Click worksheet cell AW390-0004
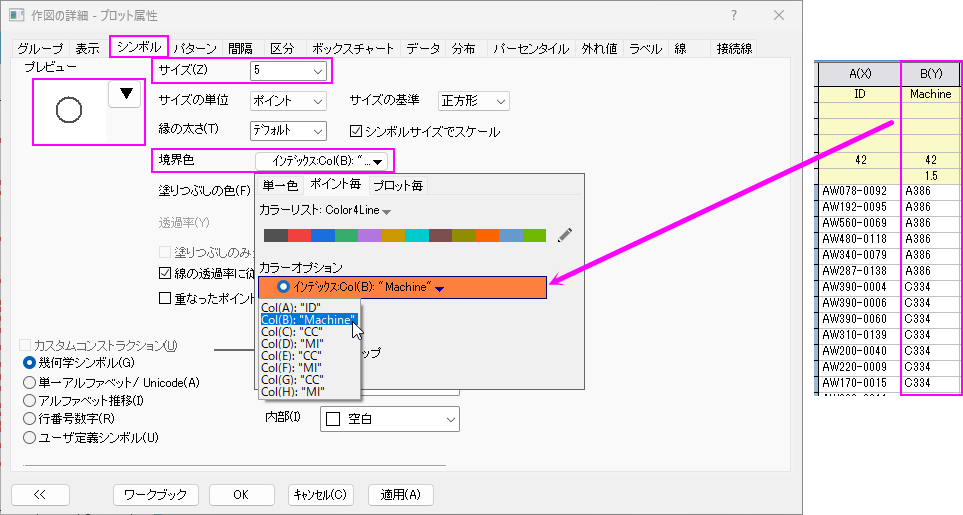963x515 pixels. point(860,287)
